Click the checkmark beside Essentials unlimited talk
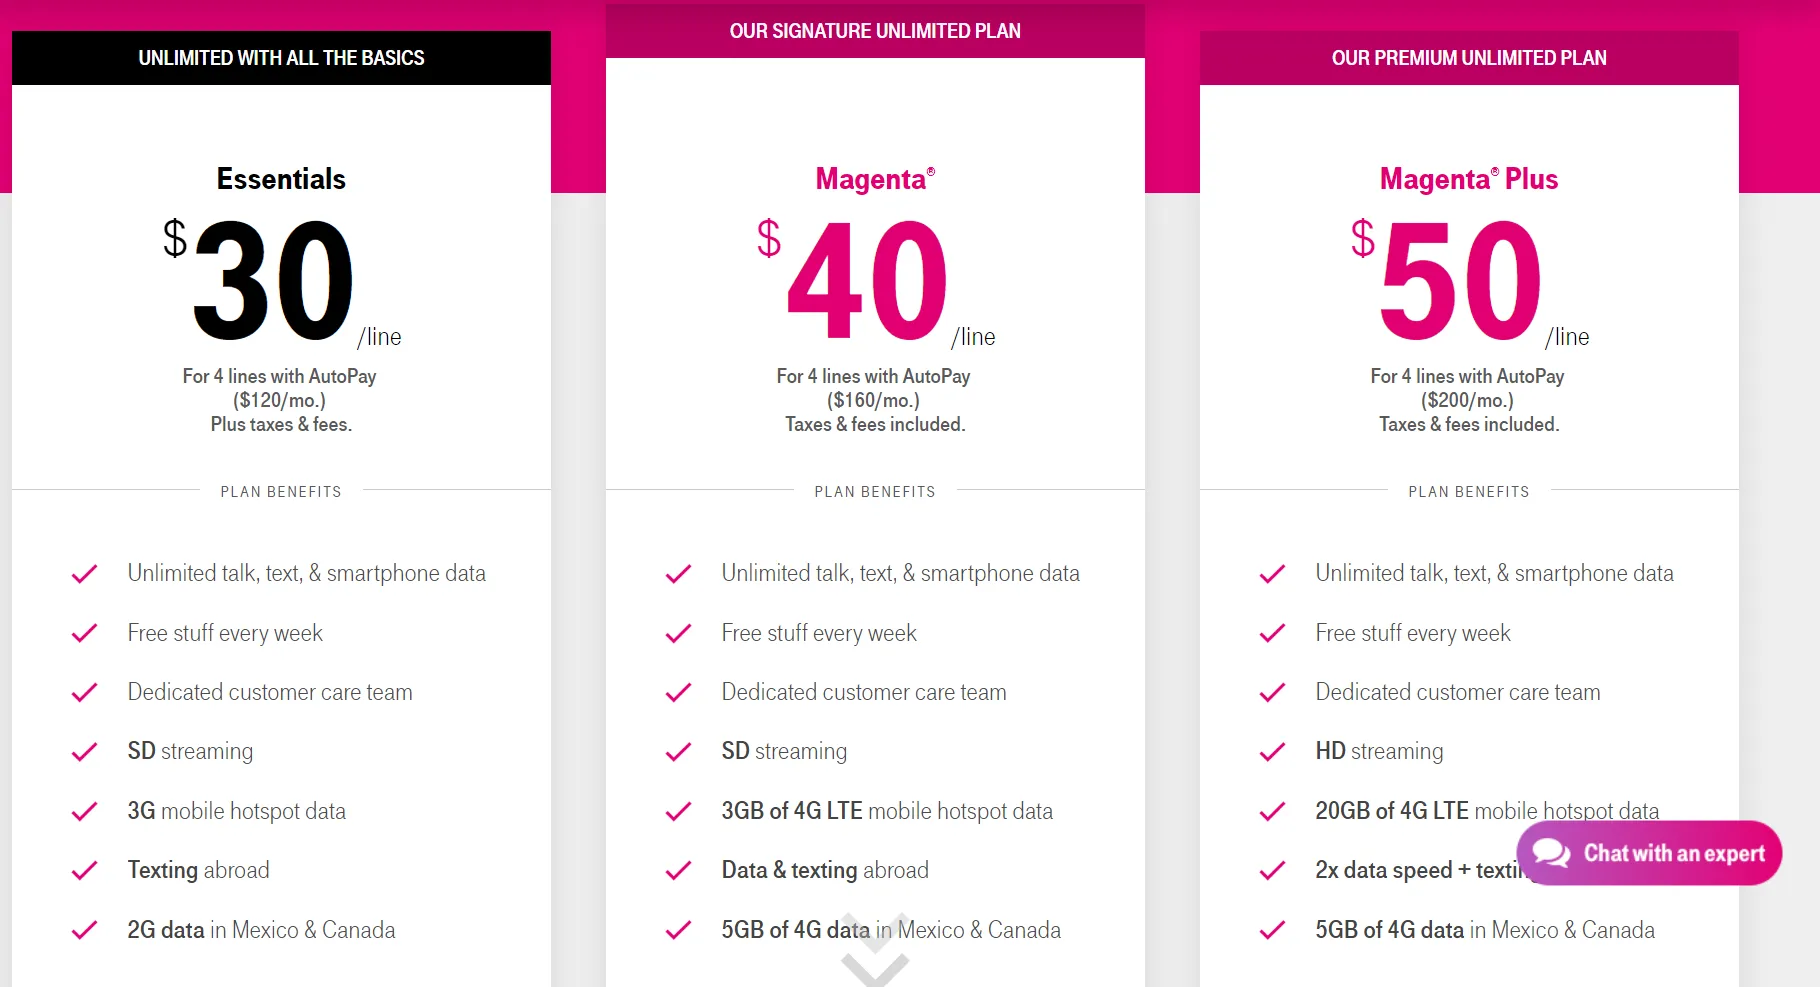The height and width of the screenshot is (987, 1820). (x=84, y=573)
